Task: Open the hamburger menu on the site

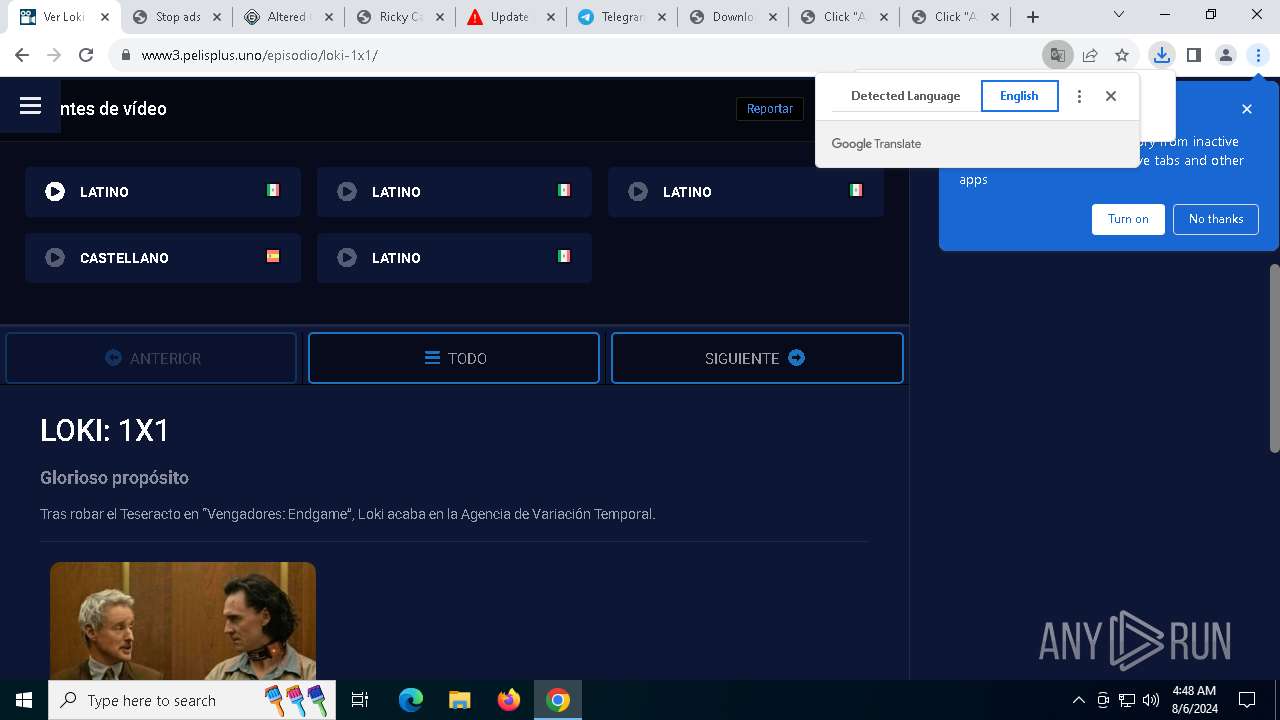Action: [30, 106]
